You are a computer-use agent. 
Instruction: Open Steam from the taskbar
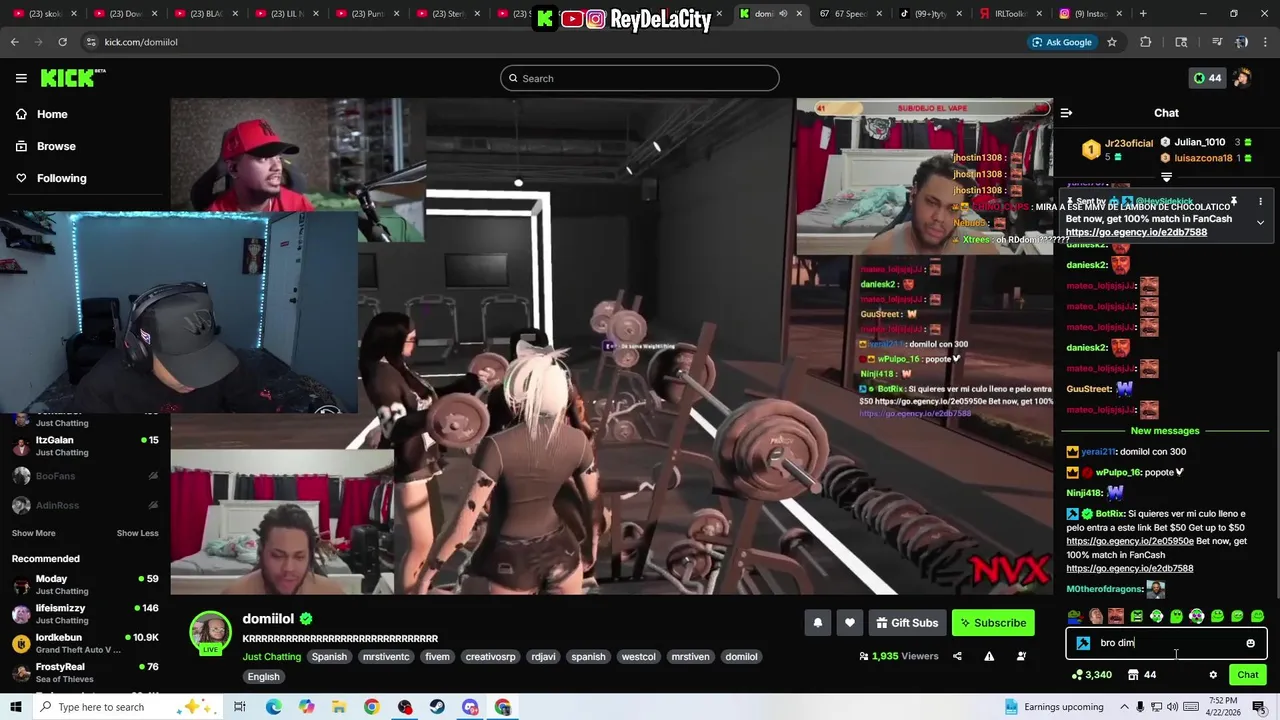pos(437,707)
